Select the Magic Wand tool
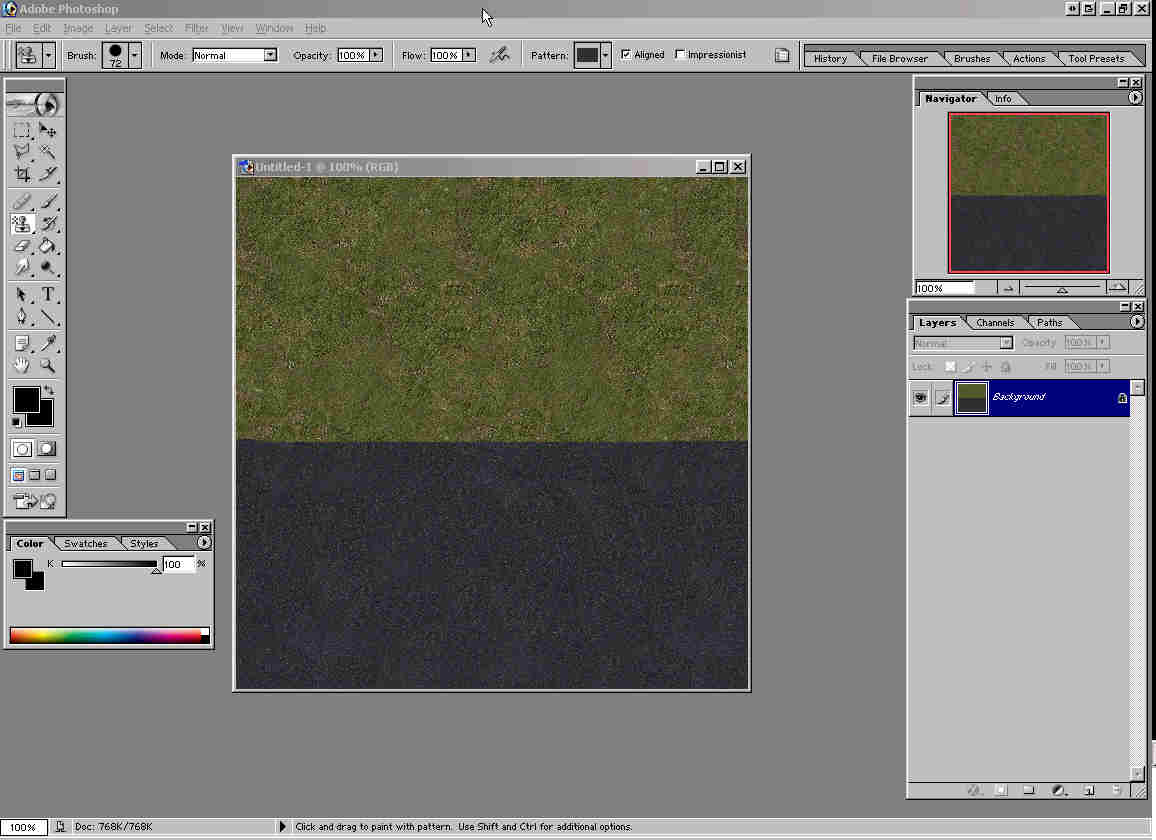The height and width of the screenshot is (840, 1156). point(47,152)
